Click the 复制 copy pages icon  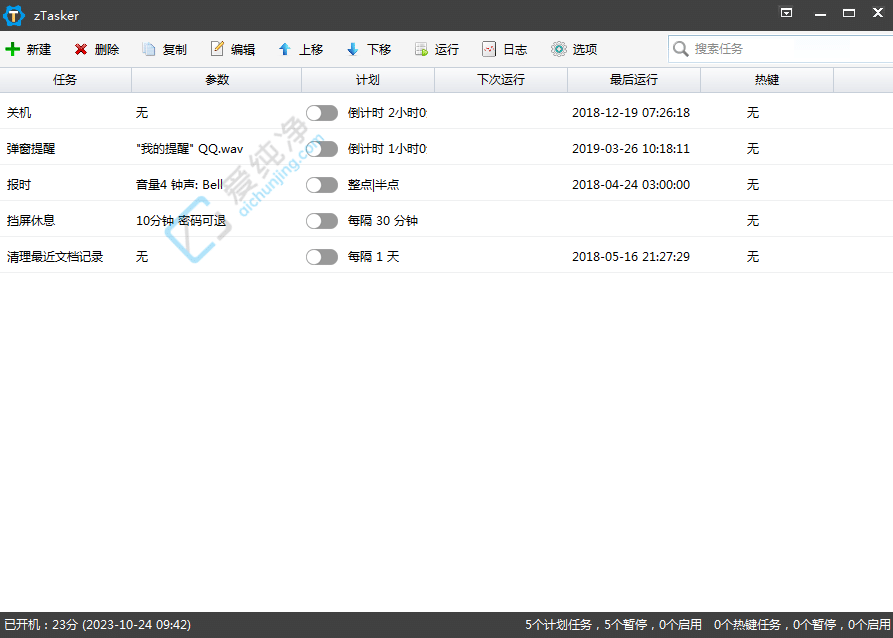pyautogui.click(x=149, y=50)
